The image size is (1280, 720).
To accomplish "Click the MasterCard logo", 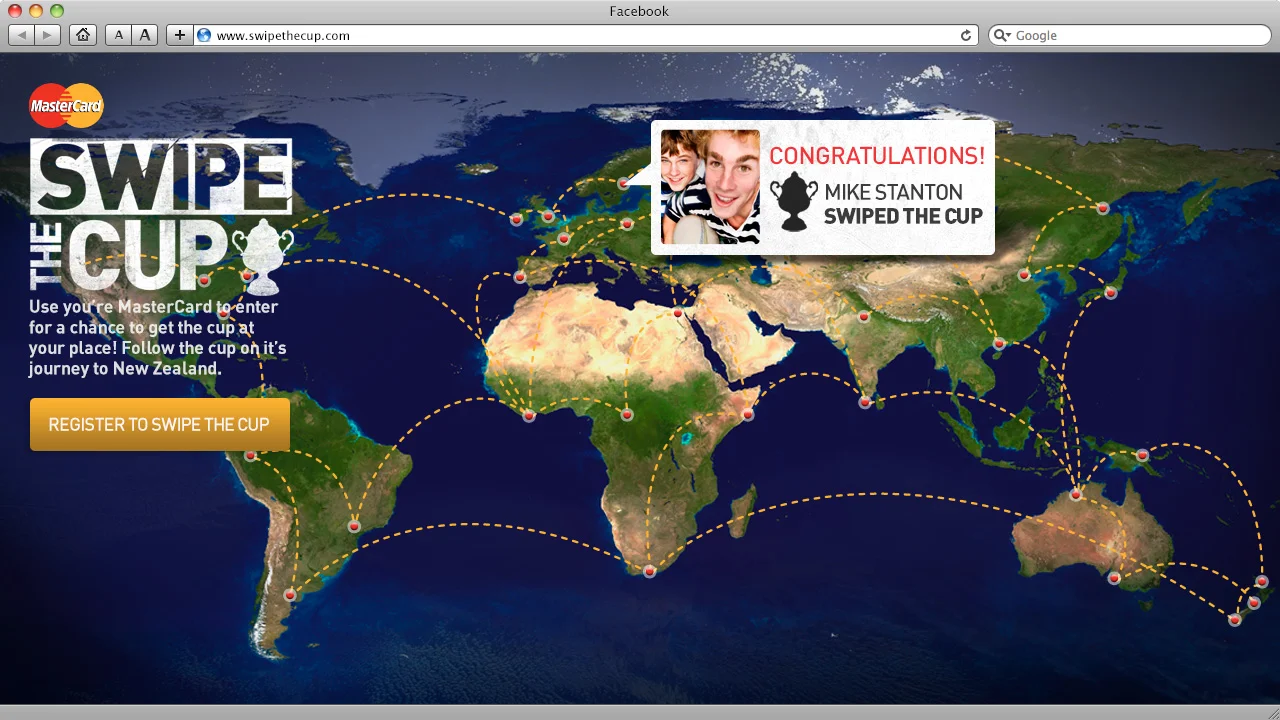I will (x=66, y=106).
